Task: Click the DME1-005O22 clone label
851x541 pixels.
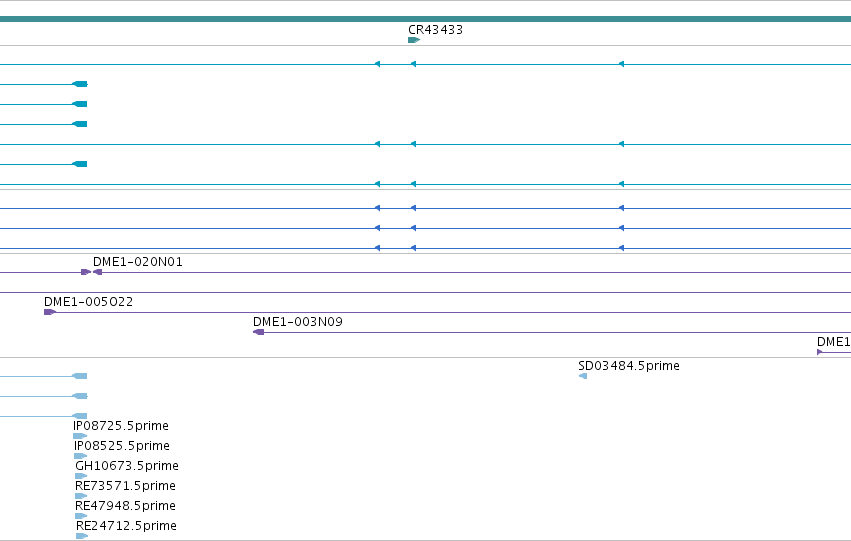Action: click(88, 302)
